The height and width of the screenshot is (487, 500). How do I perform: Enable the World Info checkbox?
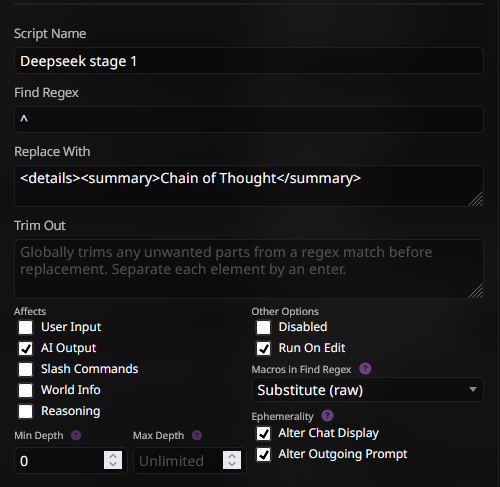(26, 390)
